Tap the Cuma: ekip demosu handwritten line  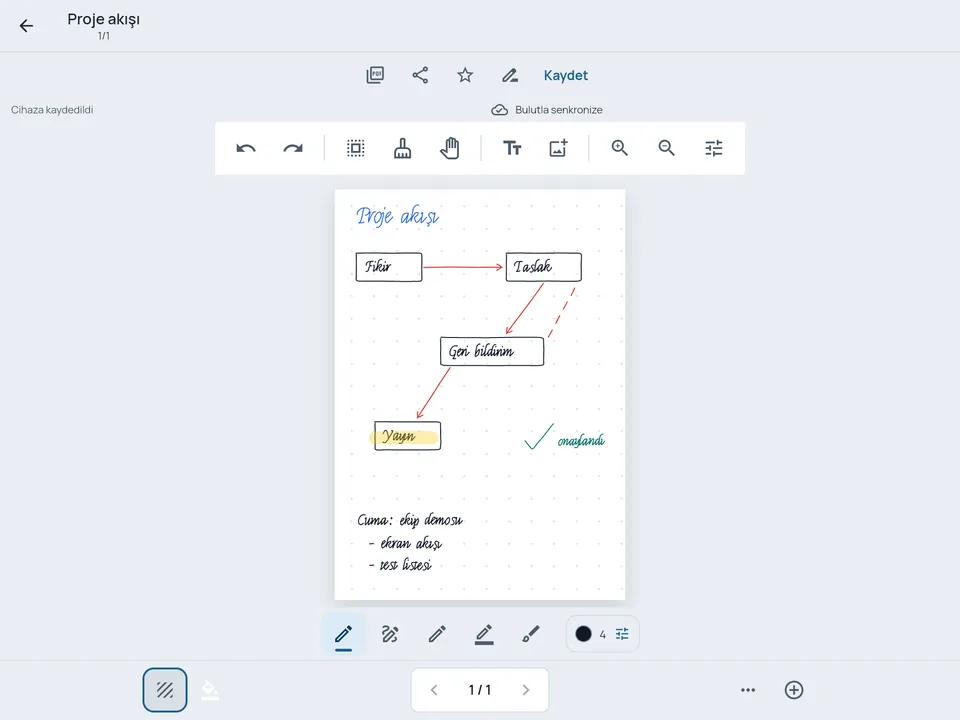pyautogui.click(x=410, y=520)
